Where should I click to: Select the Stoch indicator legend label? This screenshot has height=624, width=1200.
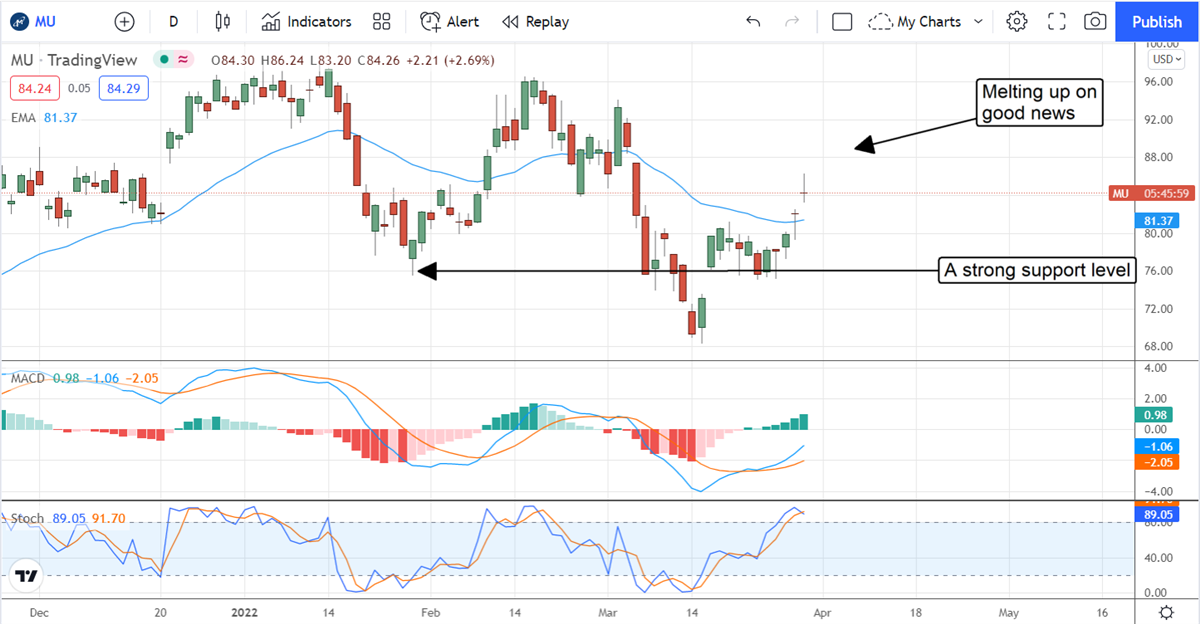[x=28, y=518]
